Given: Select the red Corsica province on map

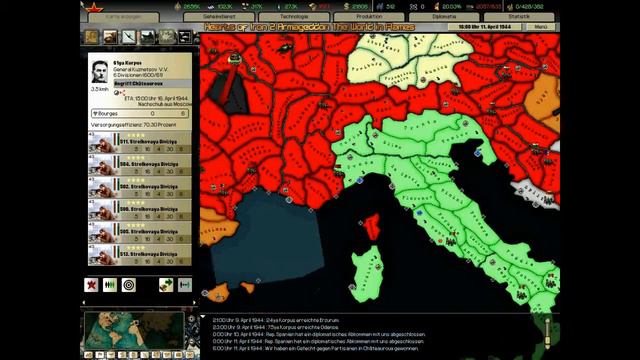Looking at the screenshot, I should (372, 227).
